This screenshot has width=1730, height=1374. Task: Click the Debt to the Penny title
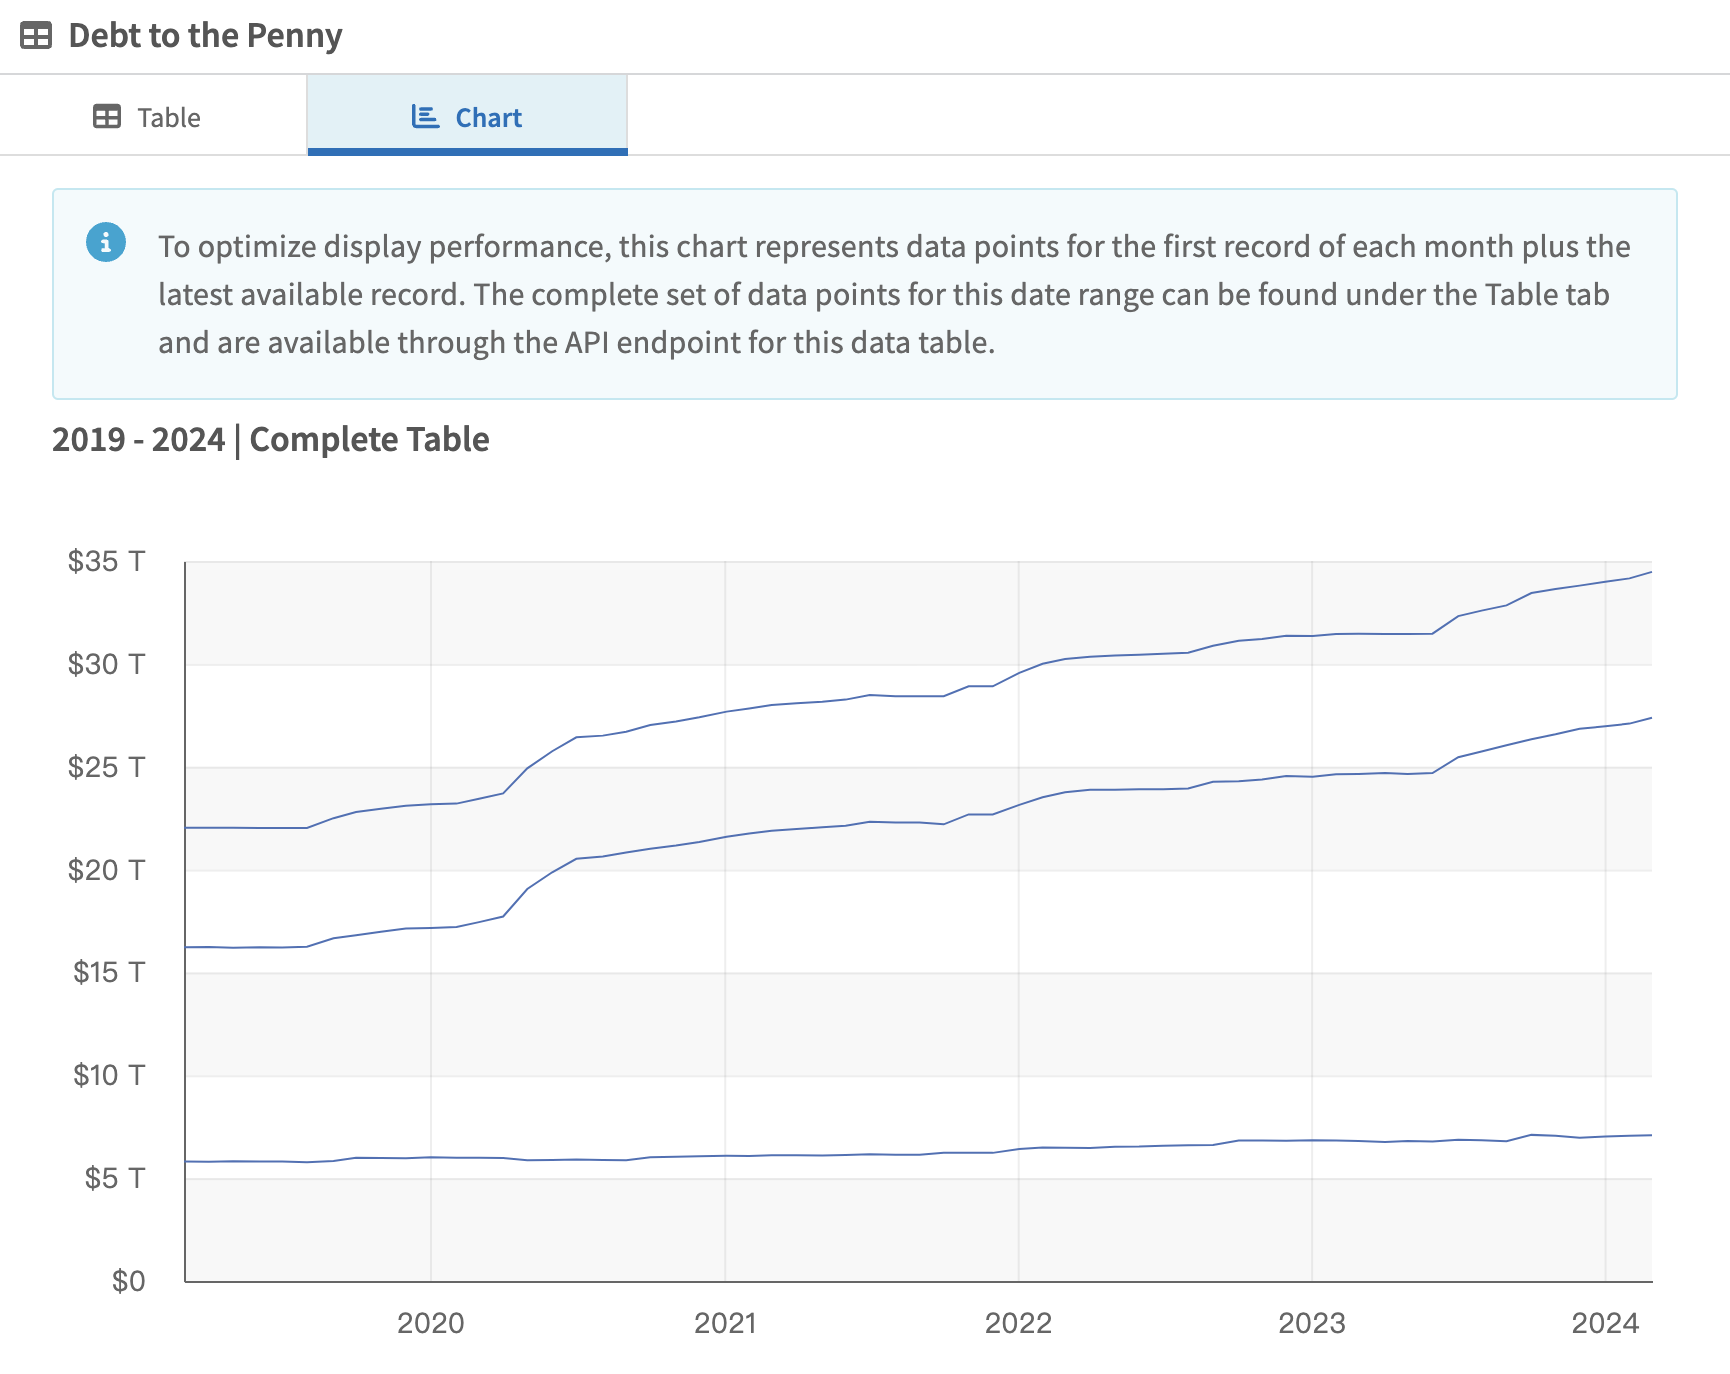[x=205, y=36]
